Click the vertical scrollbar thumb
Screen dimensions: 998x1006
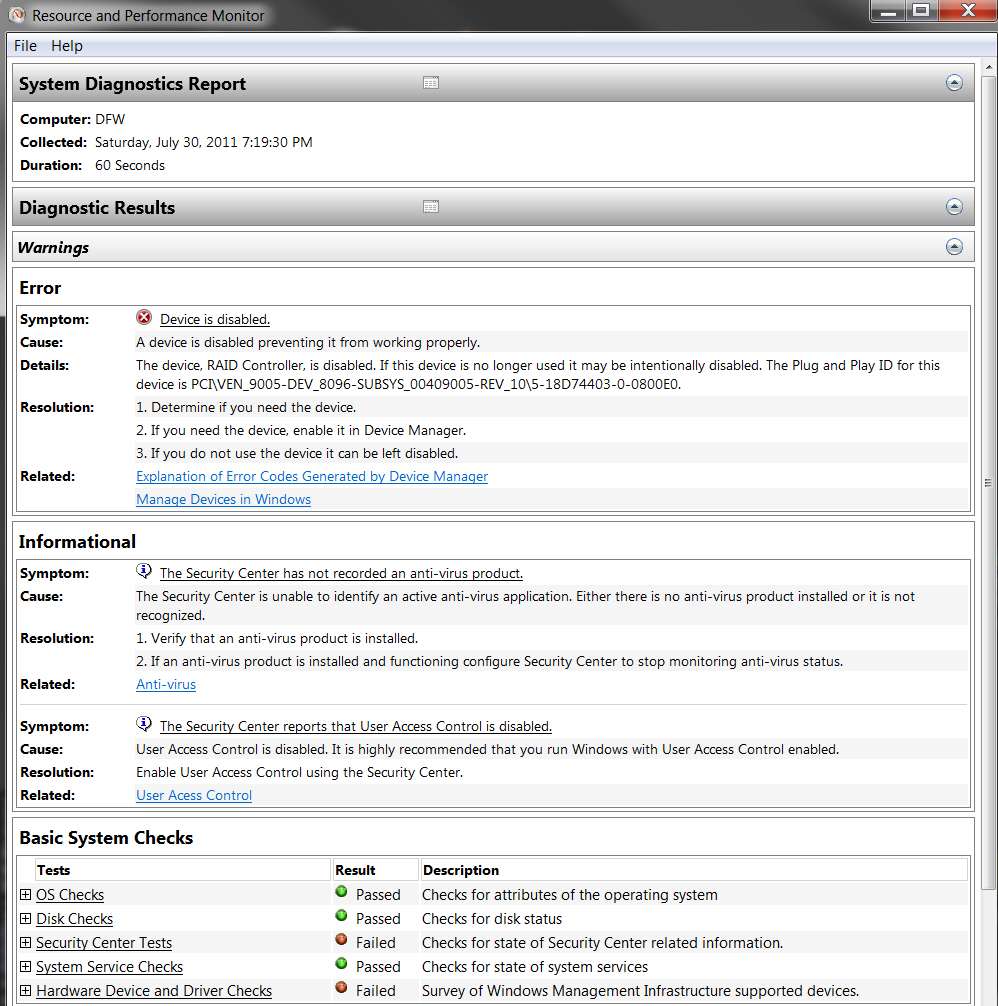tap(988, 482)
